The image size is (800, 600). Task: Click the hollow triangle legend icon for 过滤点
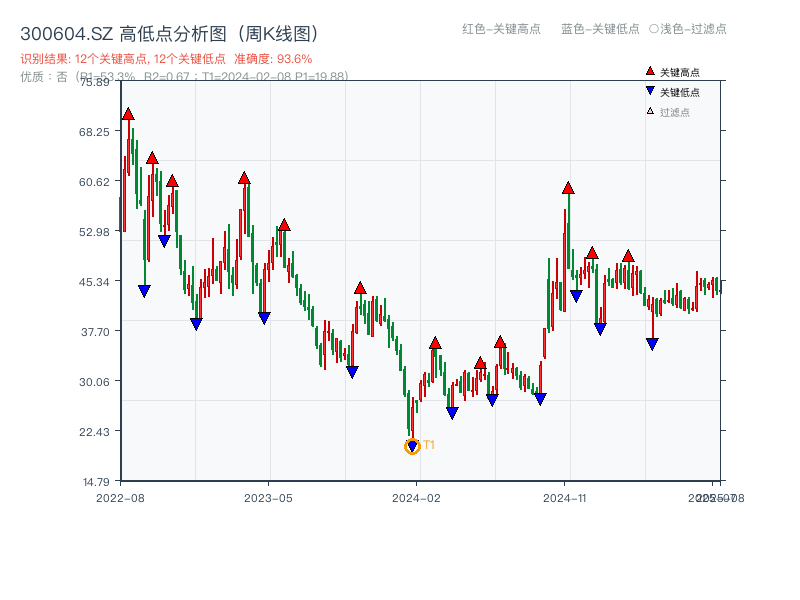650,111
